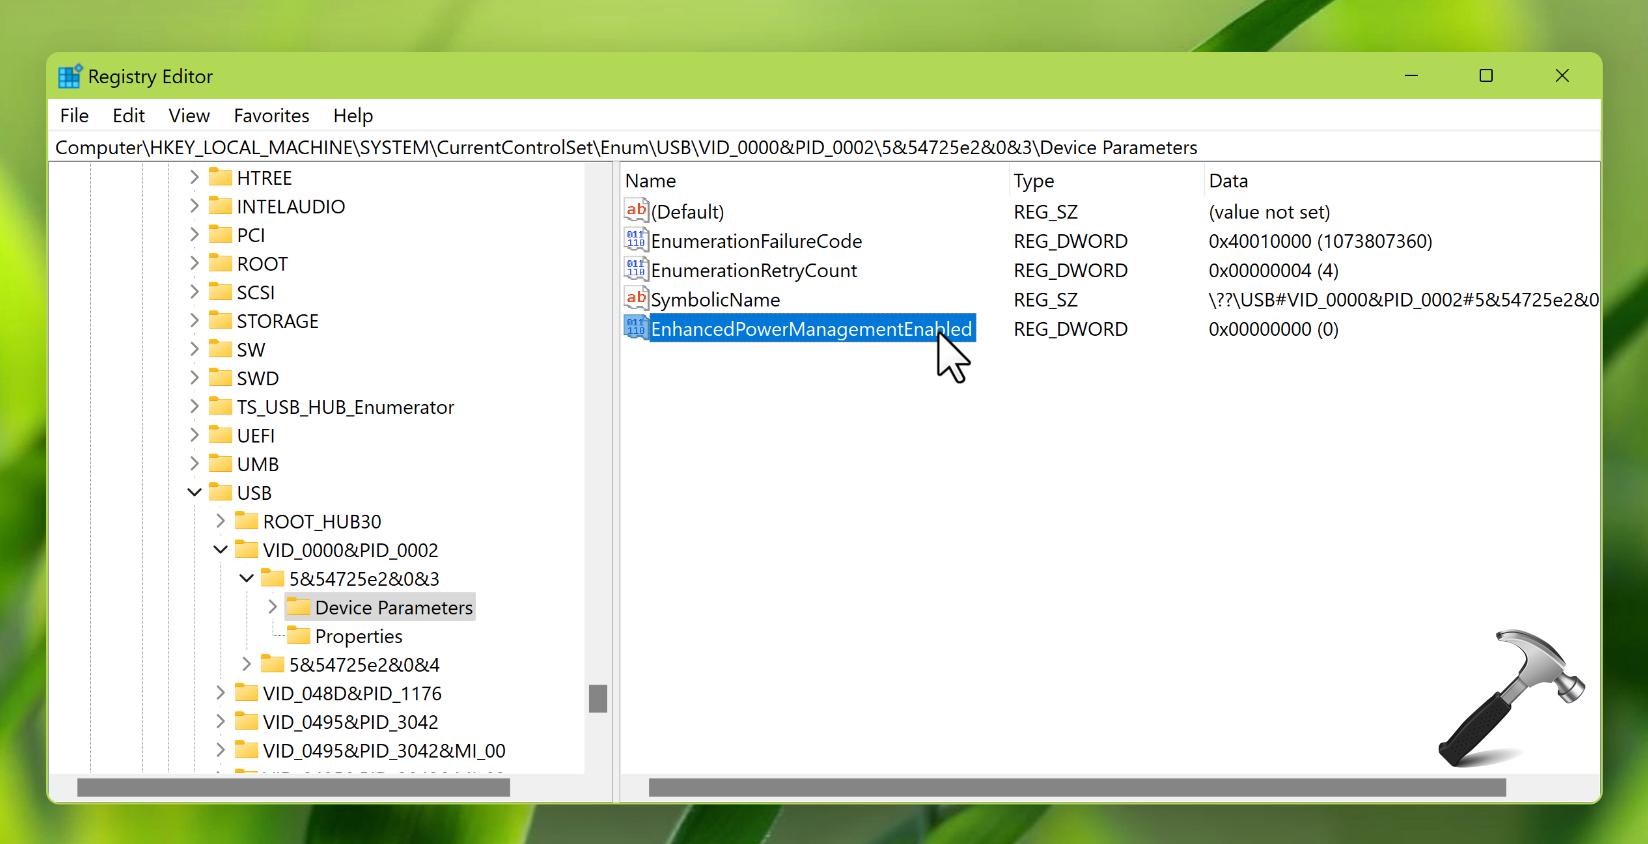1648x844 pixels.
Task: Expand the ROOT_HUB30 key
Action: pos(220,521)
